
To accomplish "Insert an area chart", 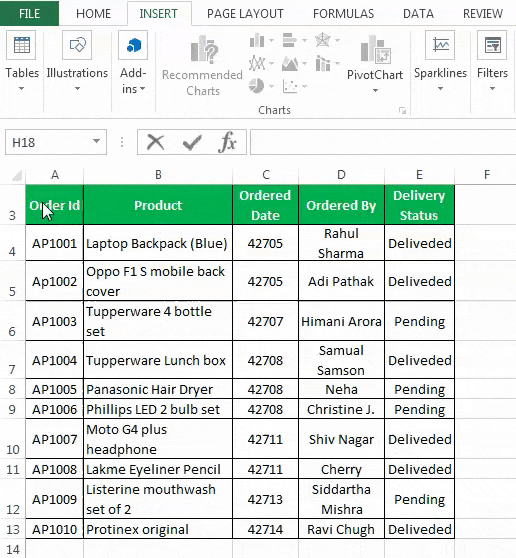I will click(290, 64).
